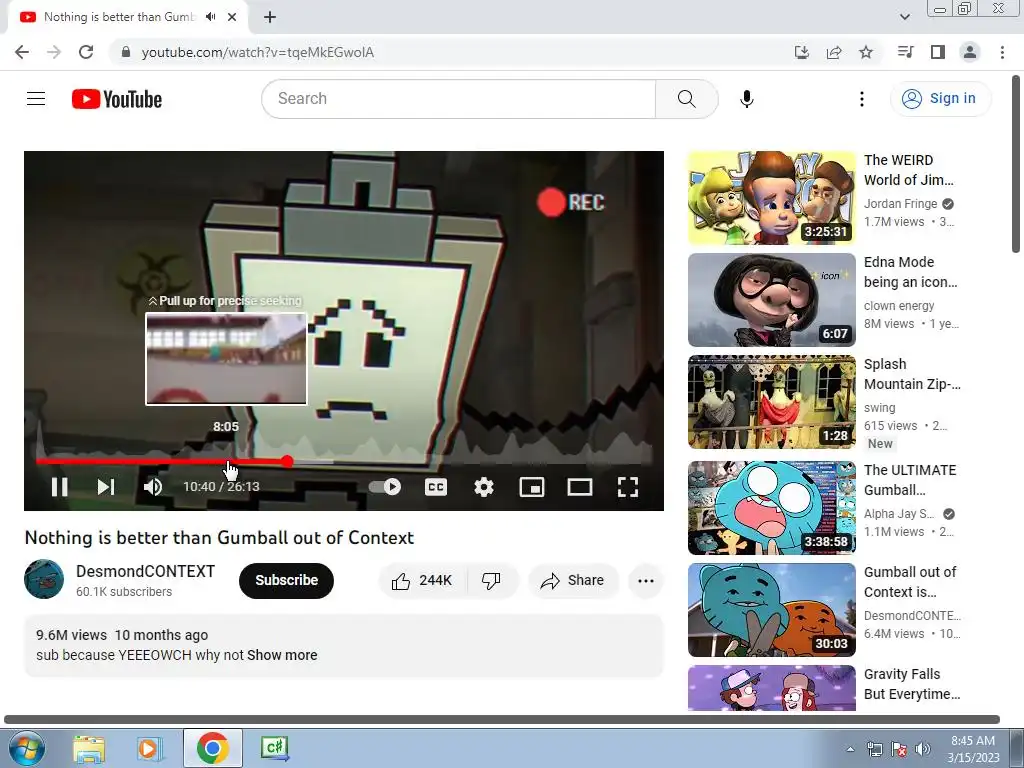Screen dimensions: 1024x768
Task: Sign in to YouTube
Action: pos(940,99)
